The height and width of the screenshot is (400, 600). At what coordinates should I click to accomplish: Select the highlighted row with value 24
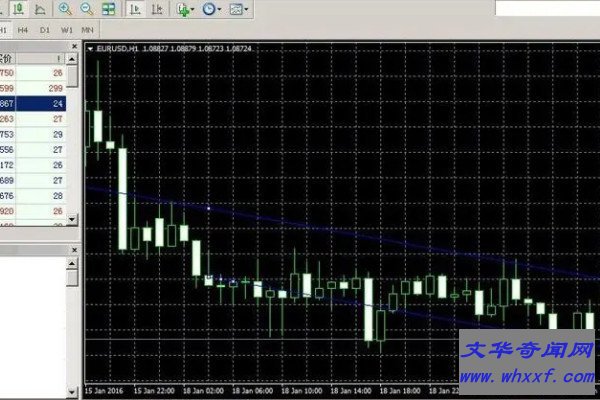(x=35, y=103)
